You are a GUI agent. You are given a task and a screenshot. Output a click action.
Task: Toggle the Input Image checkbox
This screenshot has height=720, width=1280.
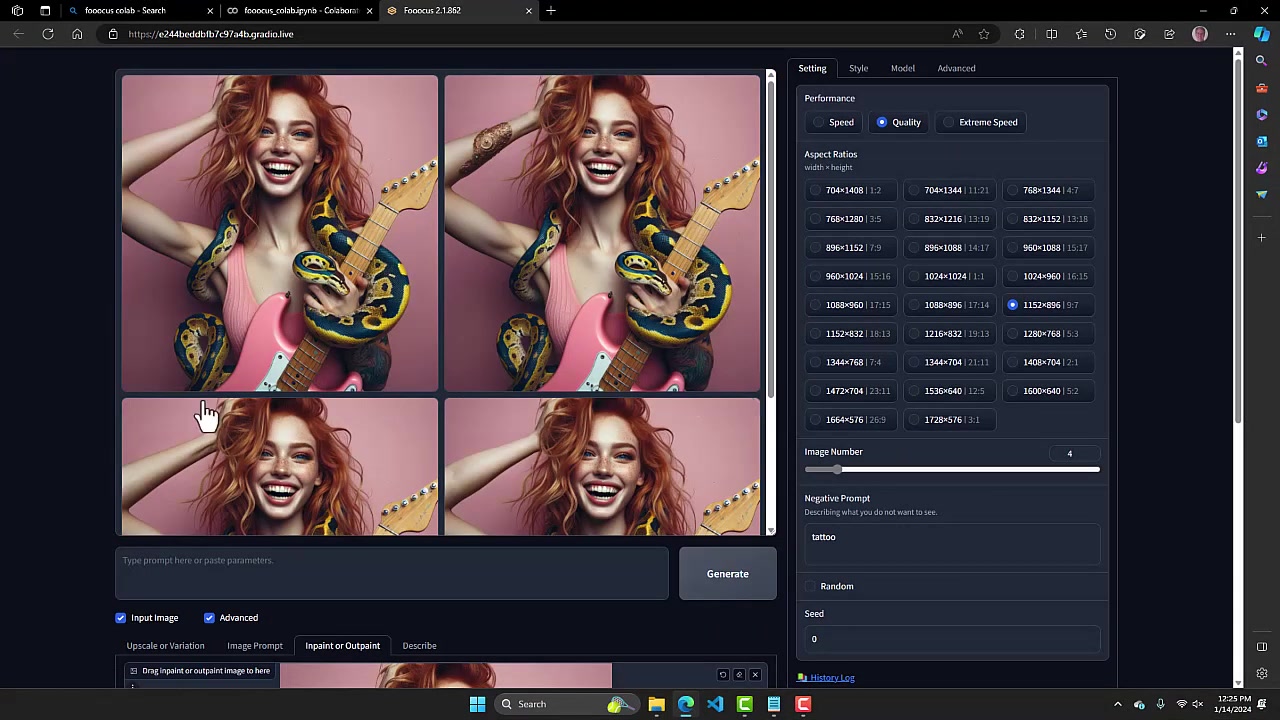[121, 618]
